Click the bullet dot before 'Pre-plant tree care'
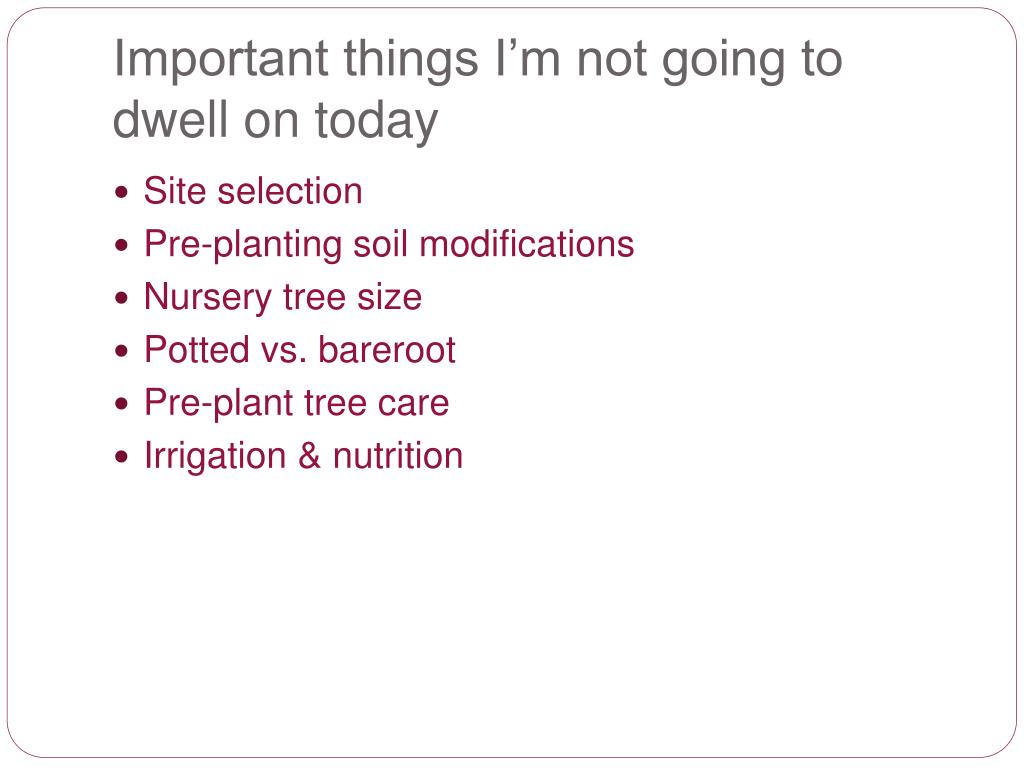The width and height of the screenshot is (1024, 768). point(121,404)
